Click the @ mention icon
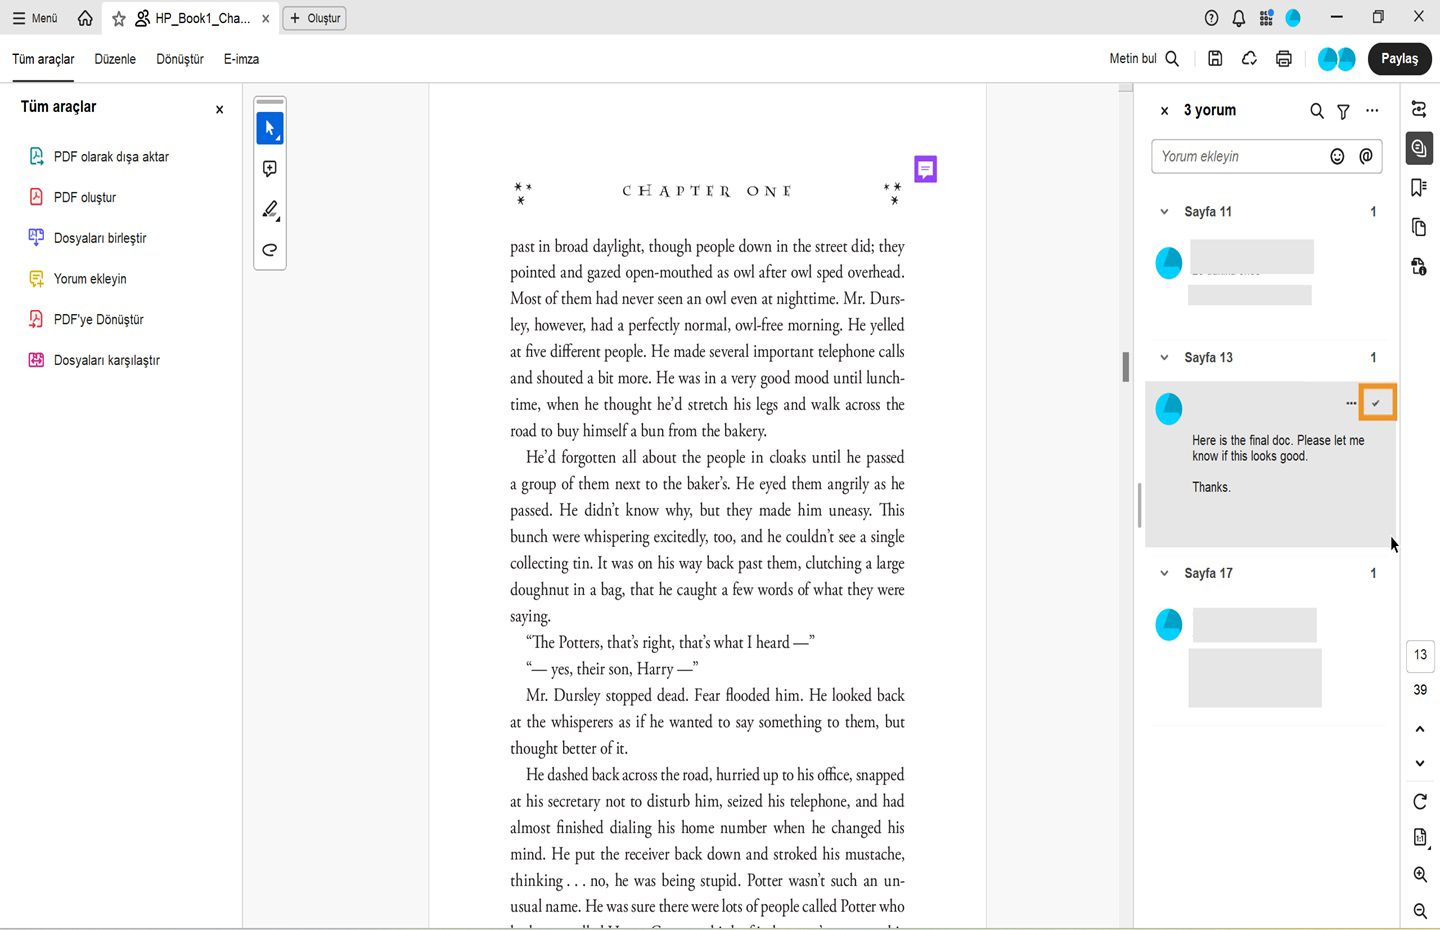This screenshot has width=1440, height=930. click(x=1366, y=156)
